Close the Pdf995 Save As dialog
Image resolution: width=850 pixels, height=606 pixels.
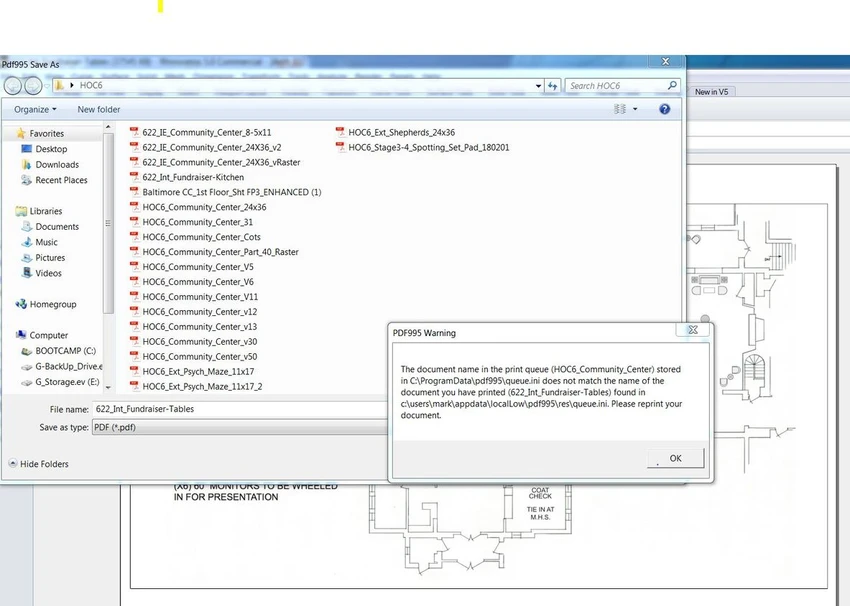point(666,62)
